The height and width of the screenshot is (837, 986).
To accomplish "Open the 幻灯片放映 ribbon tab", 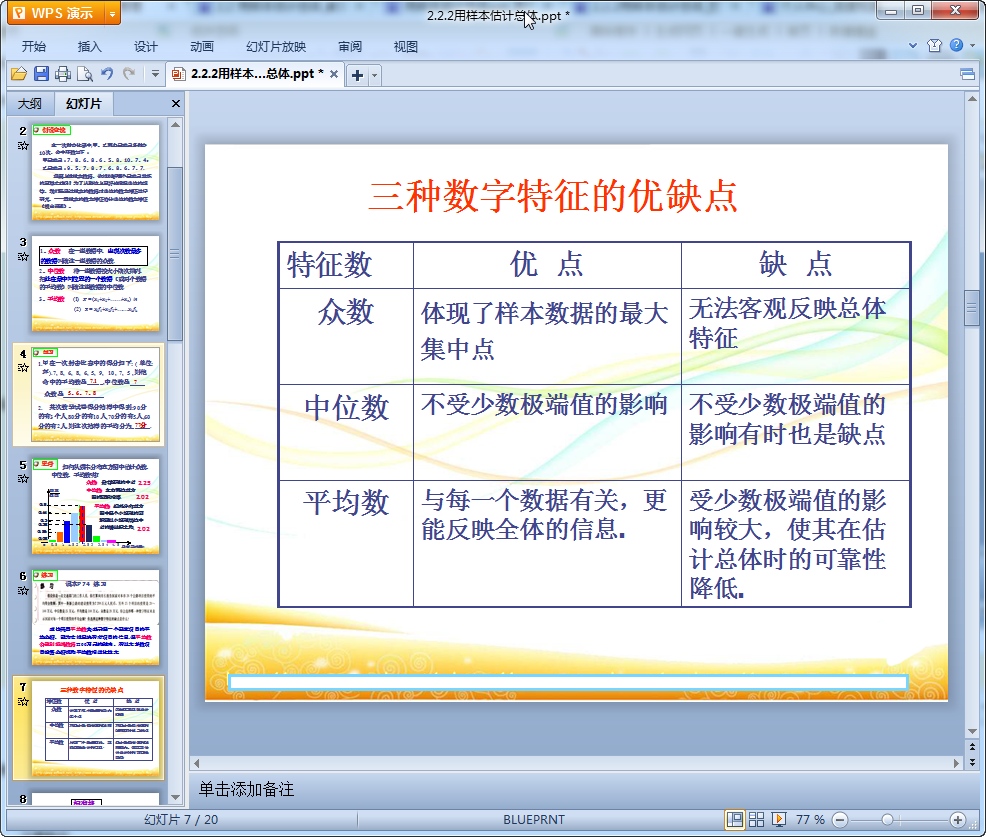I will click(x=276, y=47).
